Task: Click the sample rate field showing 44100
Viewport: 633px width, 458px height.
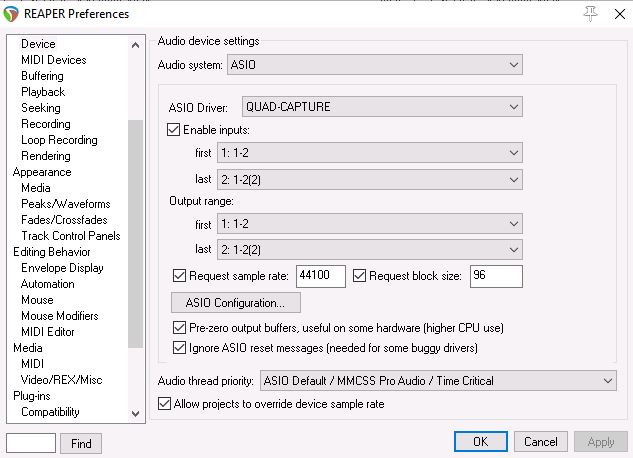Action: 321,276
